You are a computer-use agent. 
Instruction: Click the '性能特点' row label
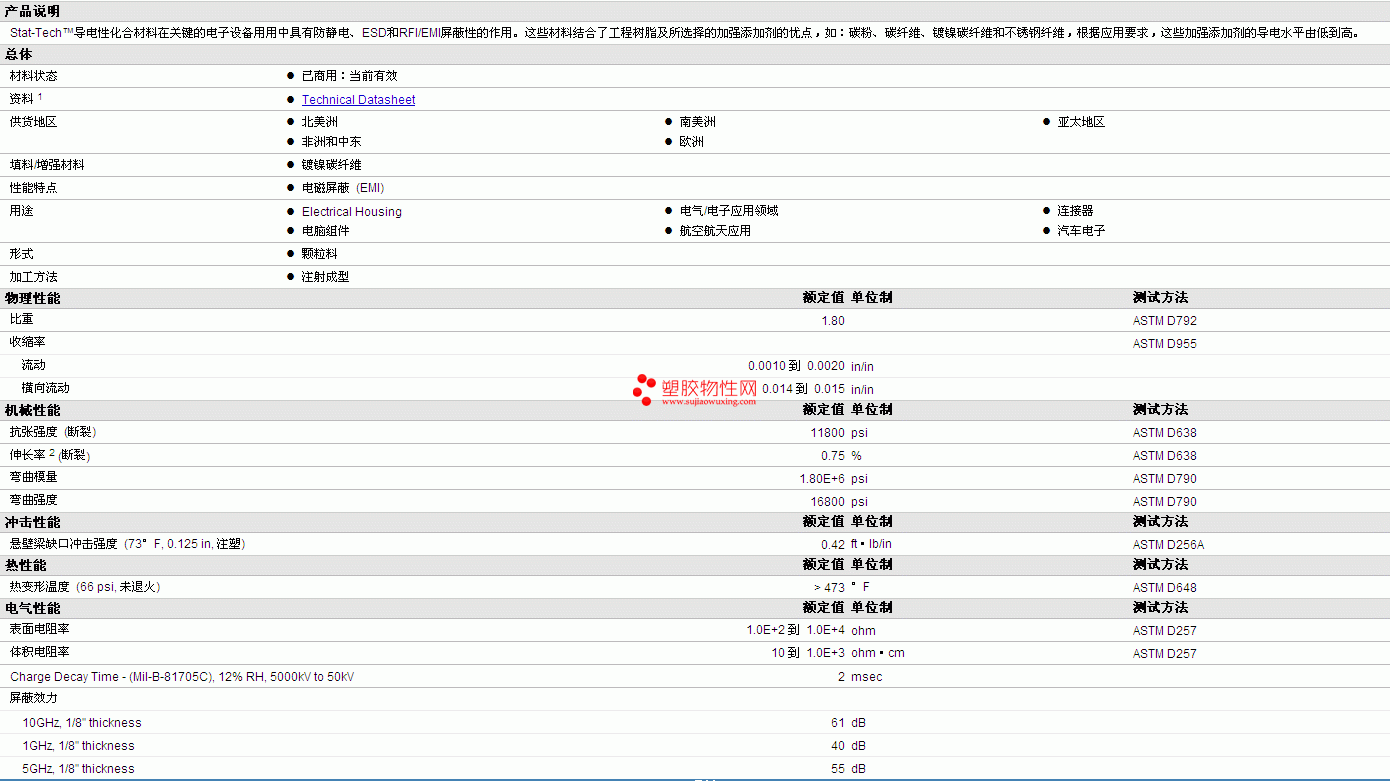(33, 188)
